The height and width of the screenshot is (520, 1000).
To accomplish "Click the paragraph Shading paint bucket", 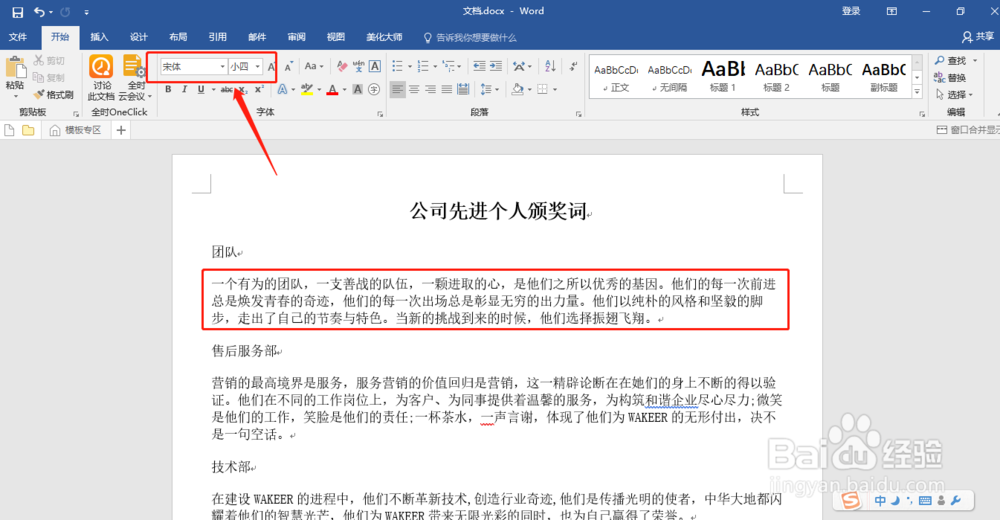I will click(517, 89).
